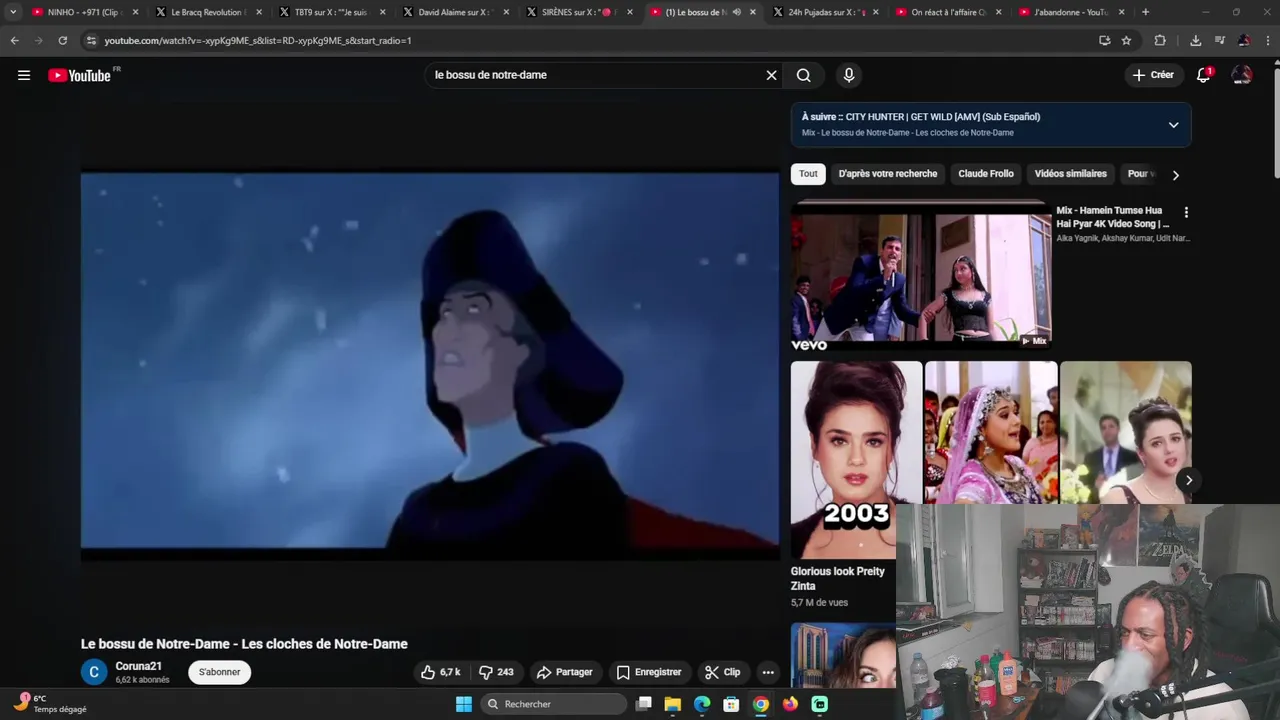
Task: Close the Le bossu de Notre-Dame tab
Action: [x=751, y=12]
